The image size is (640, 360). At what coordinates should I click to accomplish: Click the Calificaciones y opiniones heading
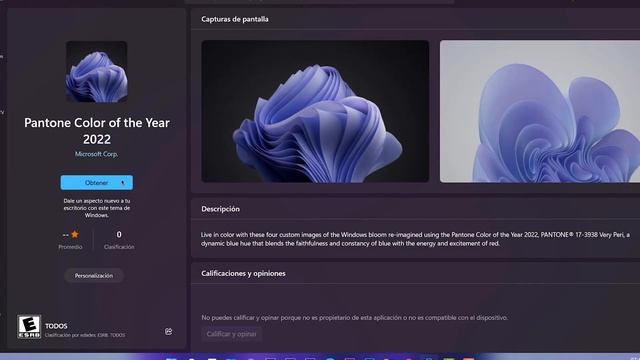click(x=243, y=273)
